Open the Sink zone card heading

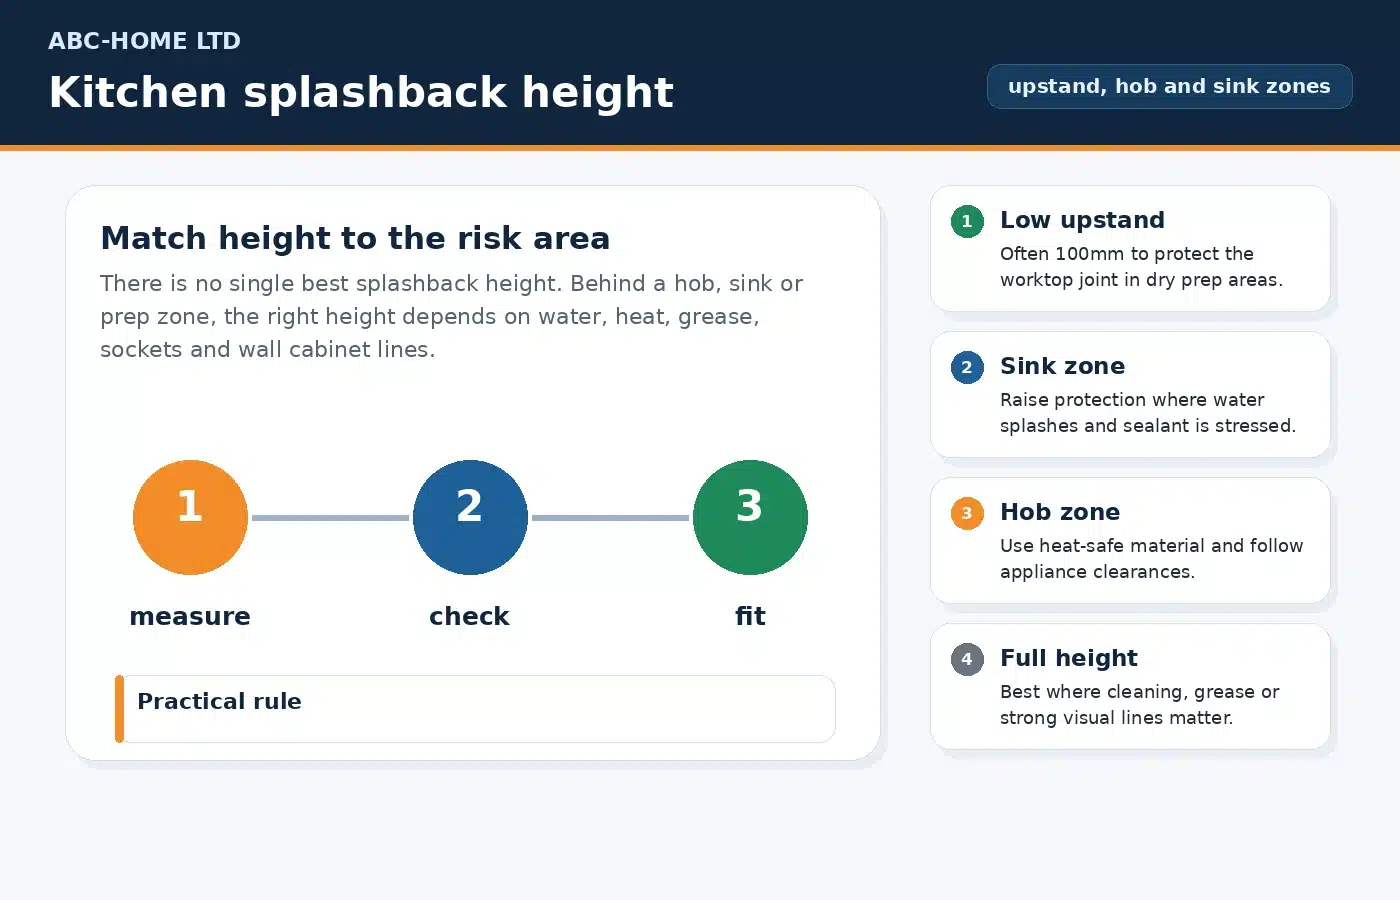(x=1062, y=366)
